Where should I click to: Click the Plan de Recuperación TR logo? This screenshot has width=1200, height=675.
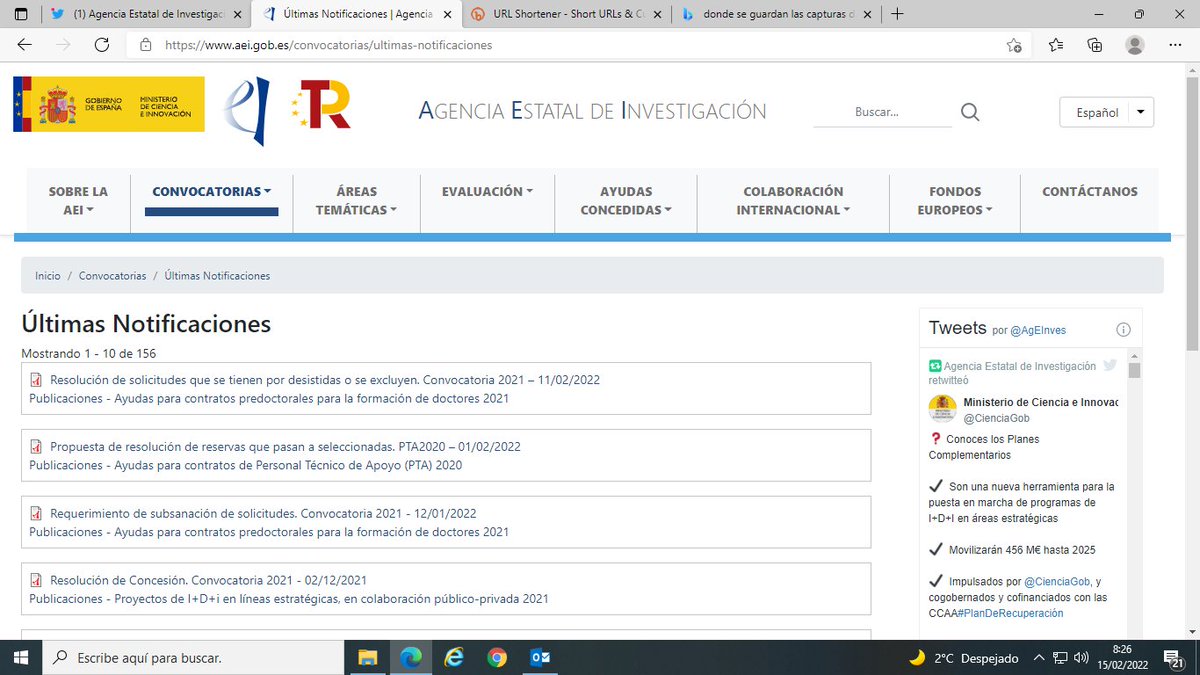tap(321, 105)
